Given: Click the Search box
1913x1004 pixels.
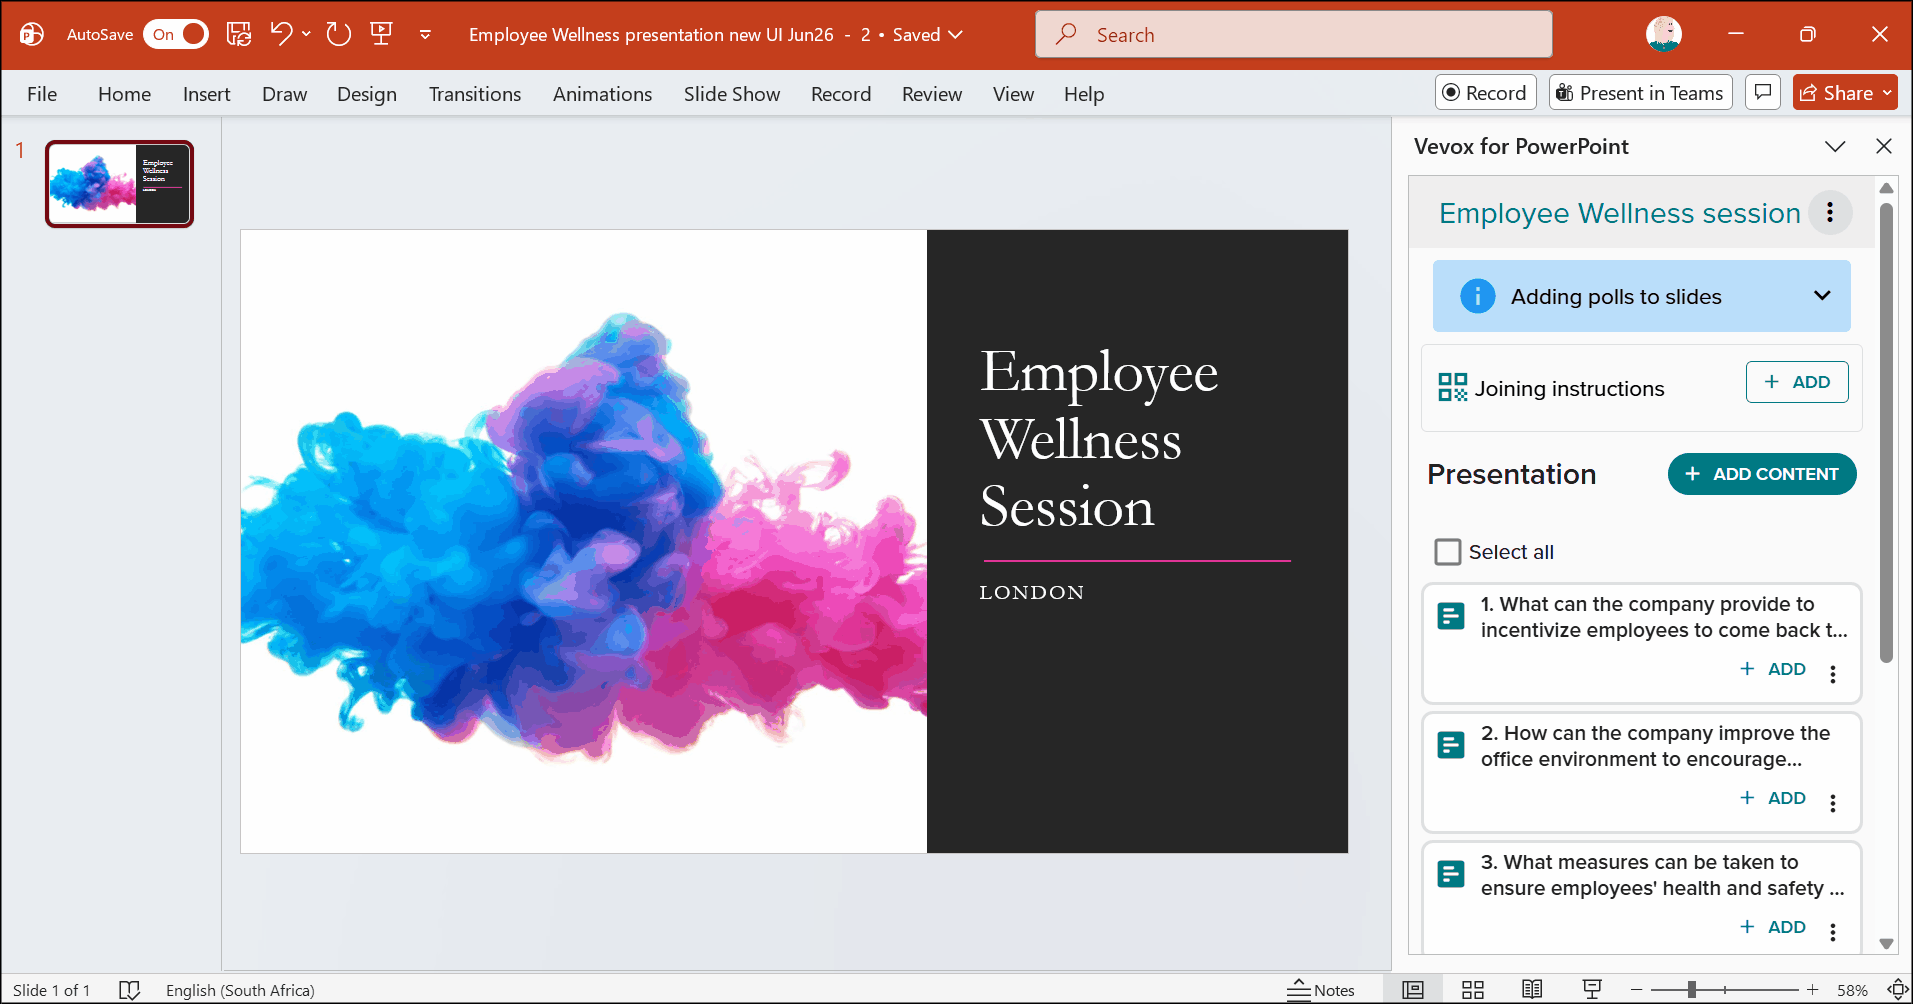Looking at the screenshot, I should 1293,35.
